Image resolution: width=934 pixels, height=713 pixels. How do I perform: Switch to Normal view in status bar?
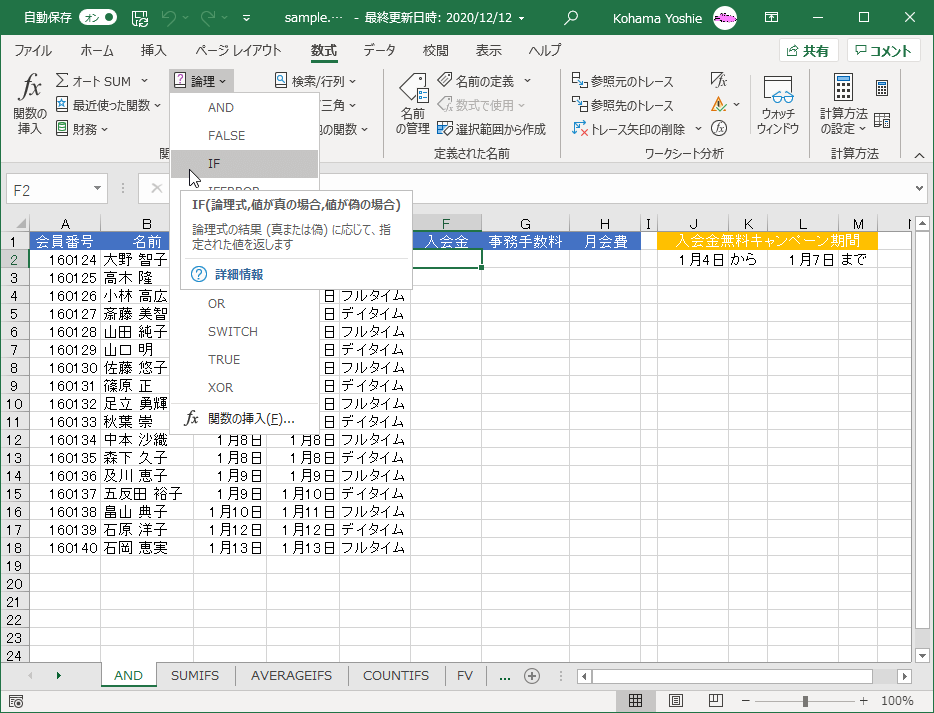point(636,700)
